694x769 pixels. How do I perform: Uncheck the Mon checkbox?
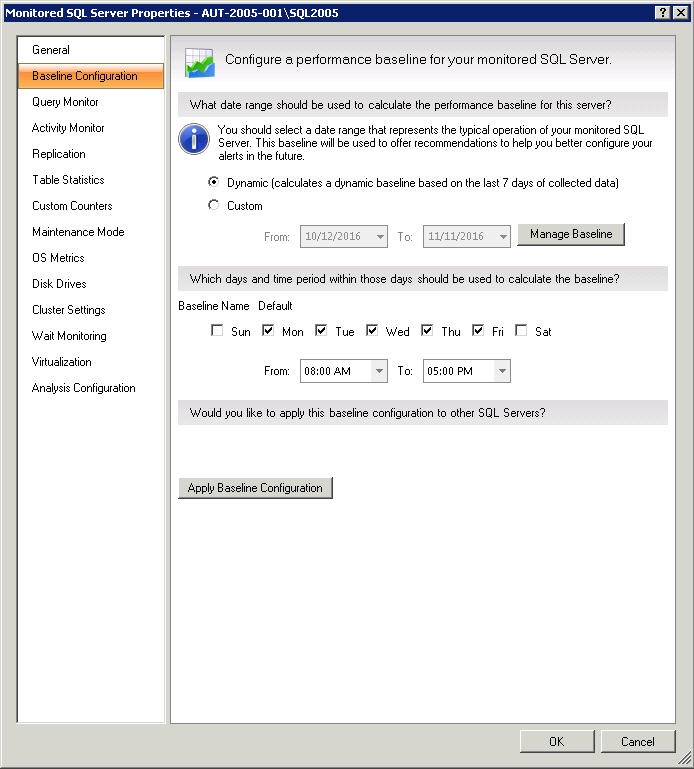[268, 330]
